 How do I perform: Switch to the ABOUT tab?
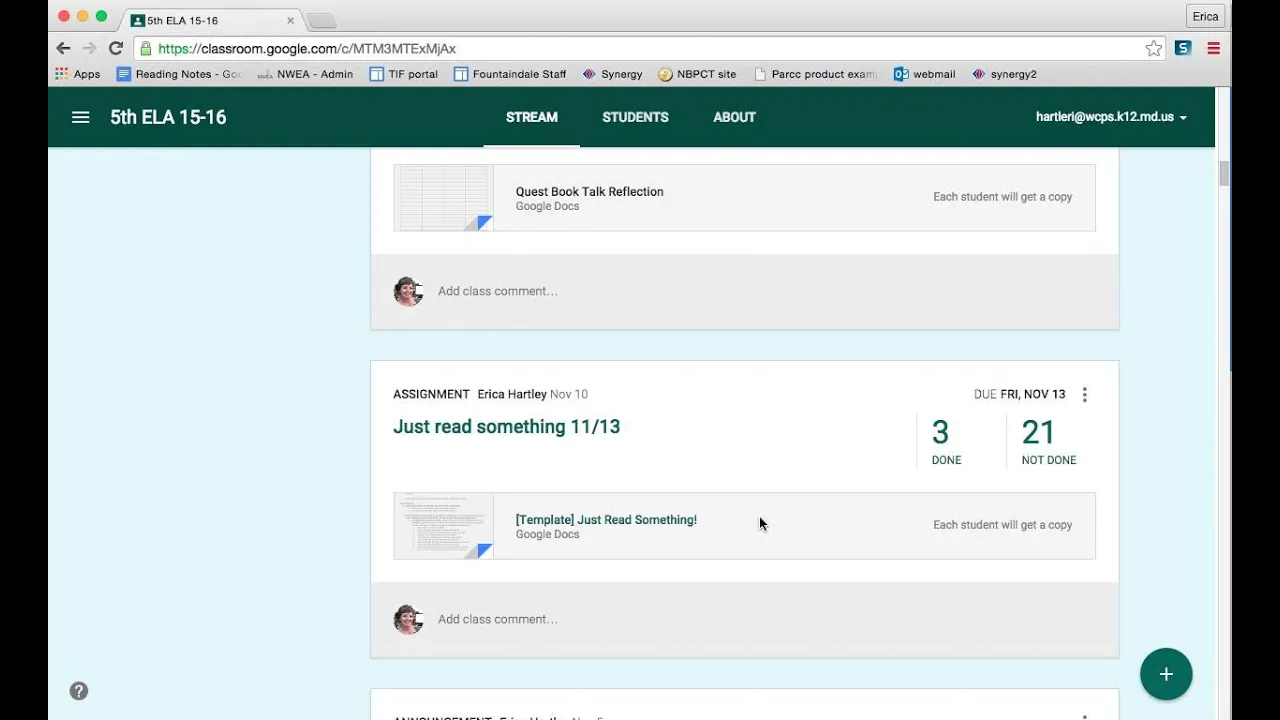pos(734,117)
